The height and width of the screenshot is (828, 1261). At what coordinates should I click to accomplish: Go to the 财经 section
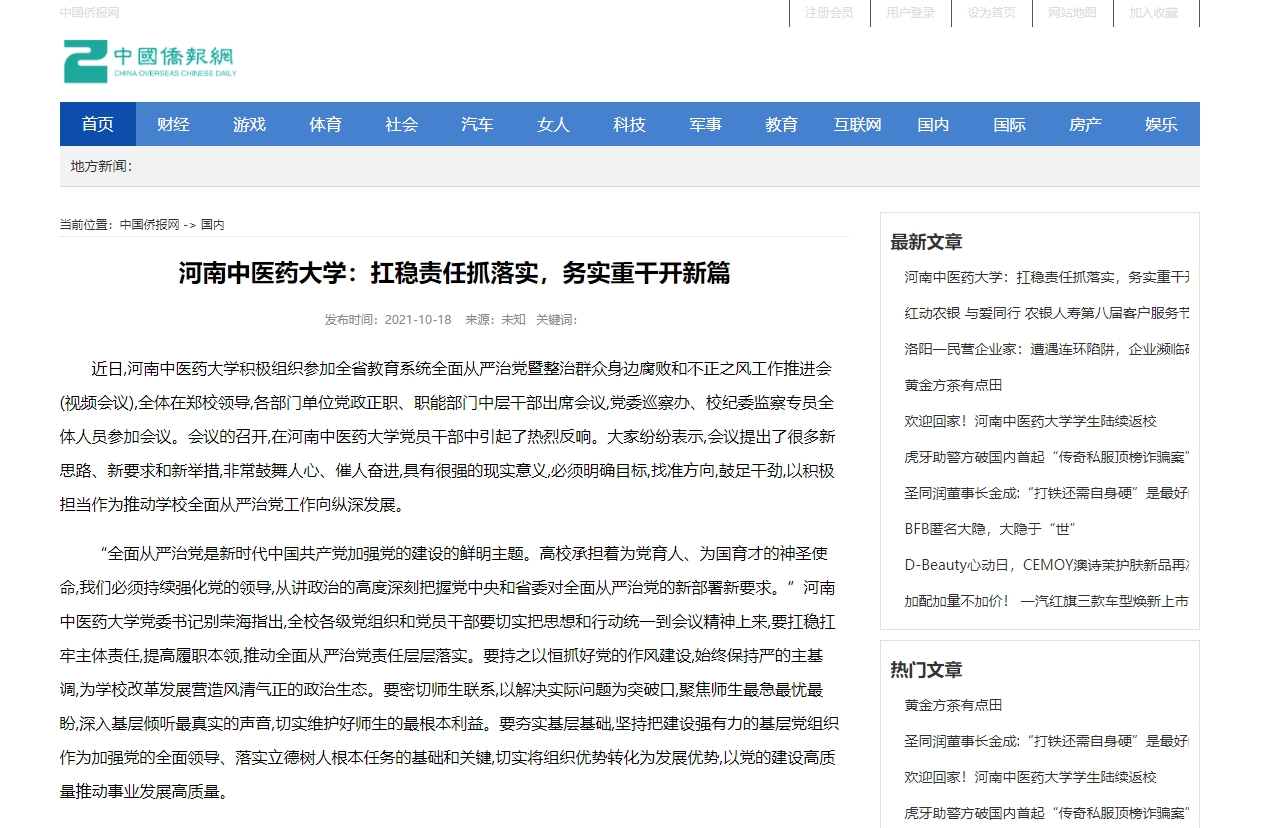[174, 124]
